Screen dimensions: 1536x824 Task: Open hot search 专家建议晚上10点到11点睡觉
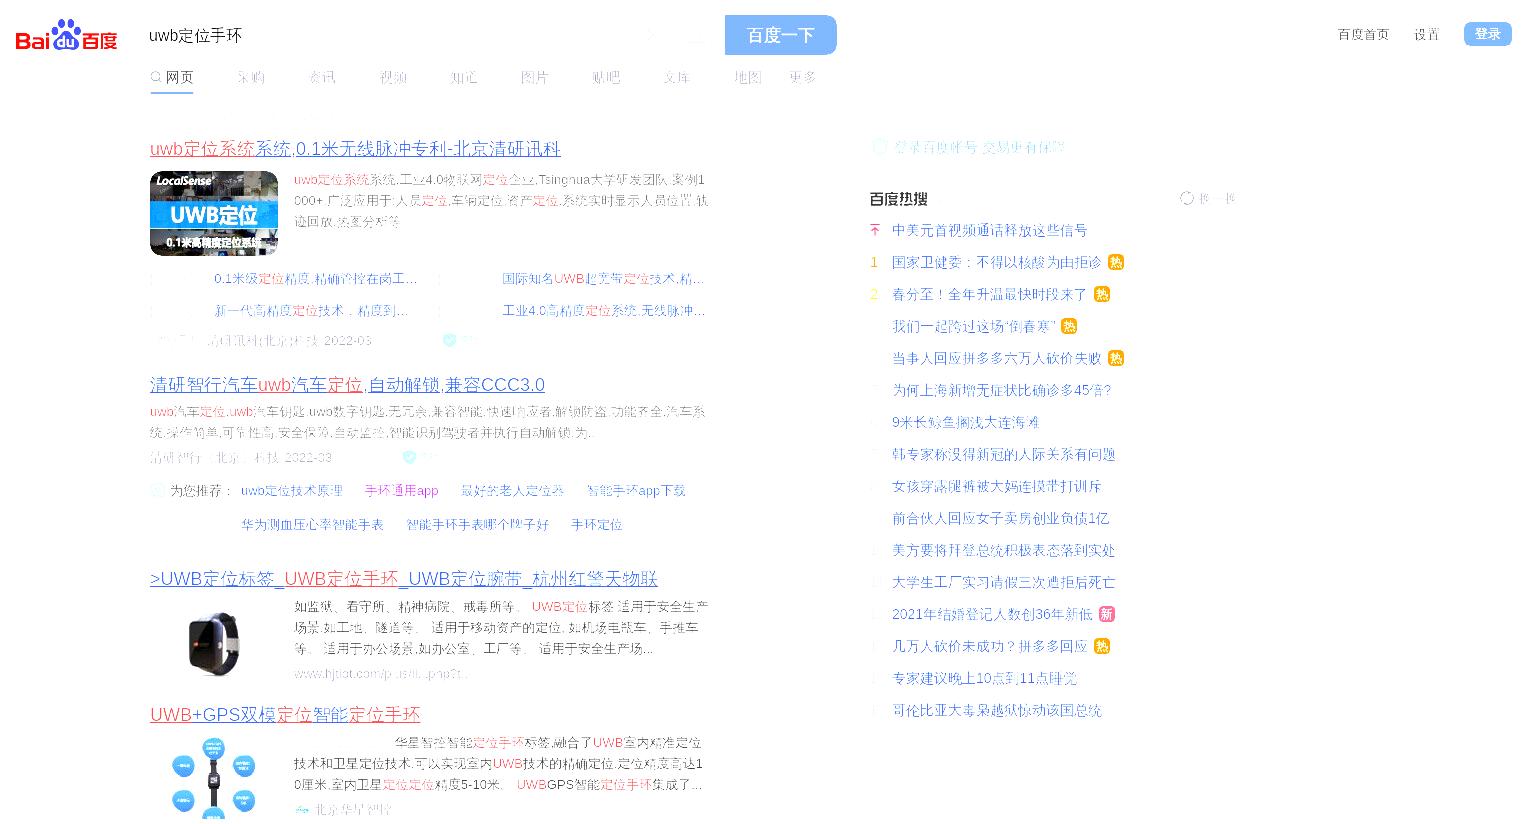984,678
